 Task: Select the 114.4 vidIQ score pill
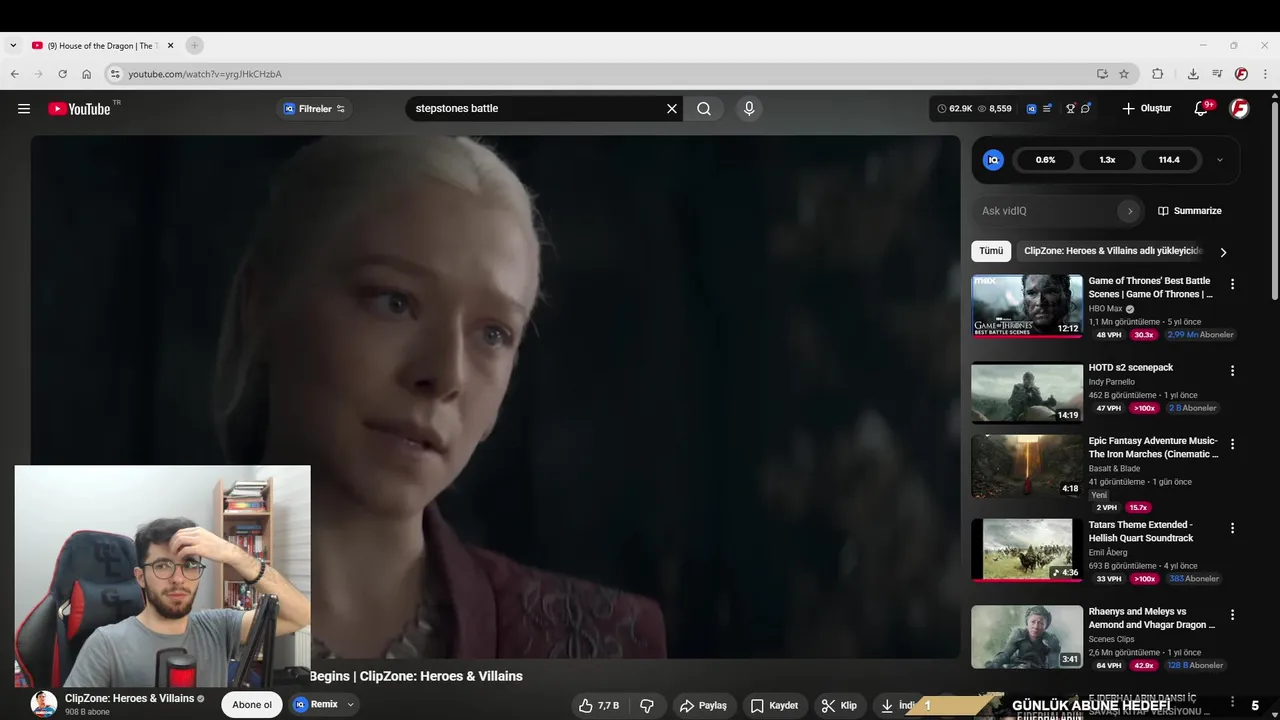(x=1169, y=160)
